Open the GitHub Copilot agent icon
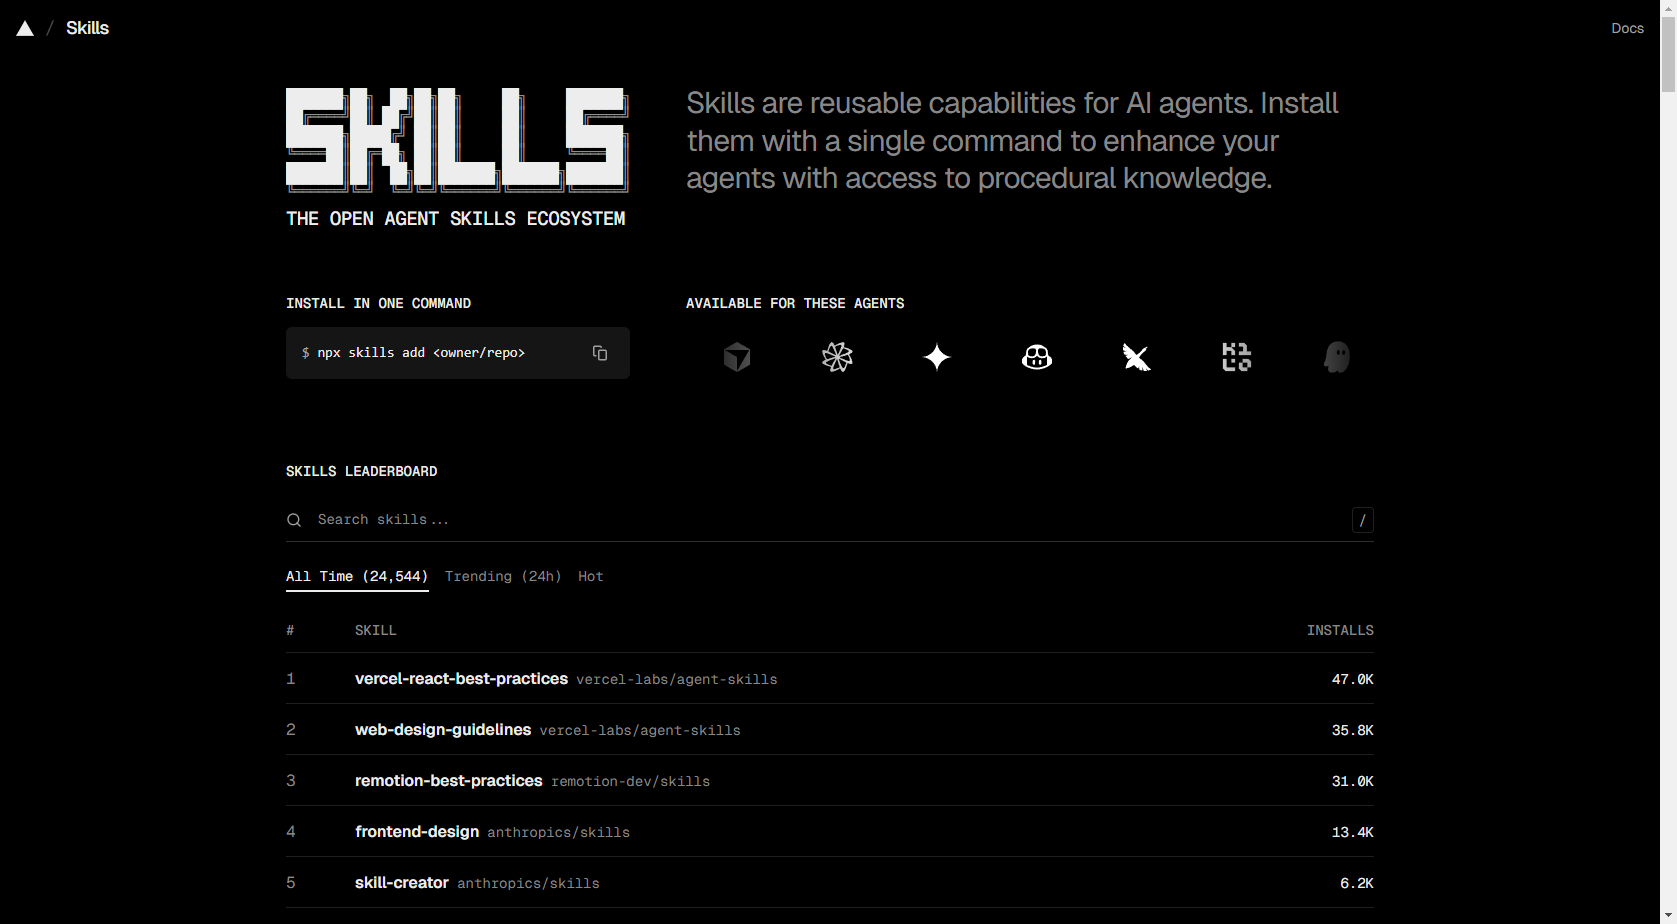Image resolution: width=1677 pixels, height=924 pixels. pos(1037,357)
